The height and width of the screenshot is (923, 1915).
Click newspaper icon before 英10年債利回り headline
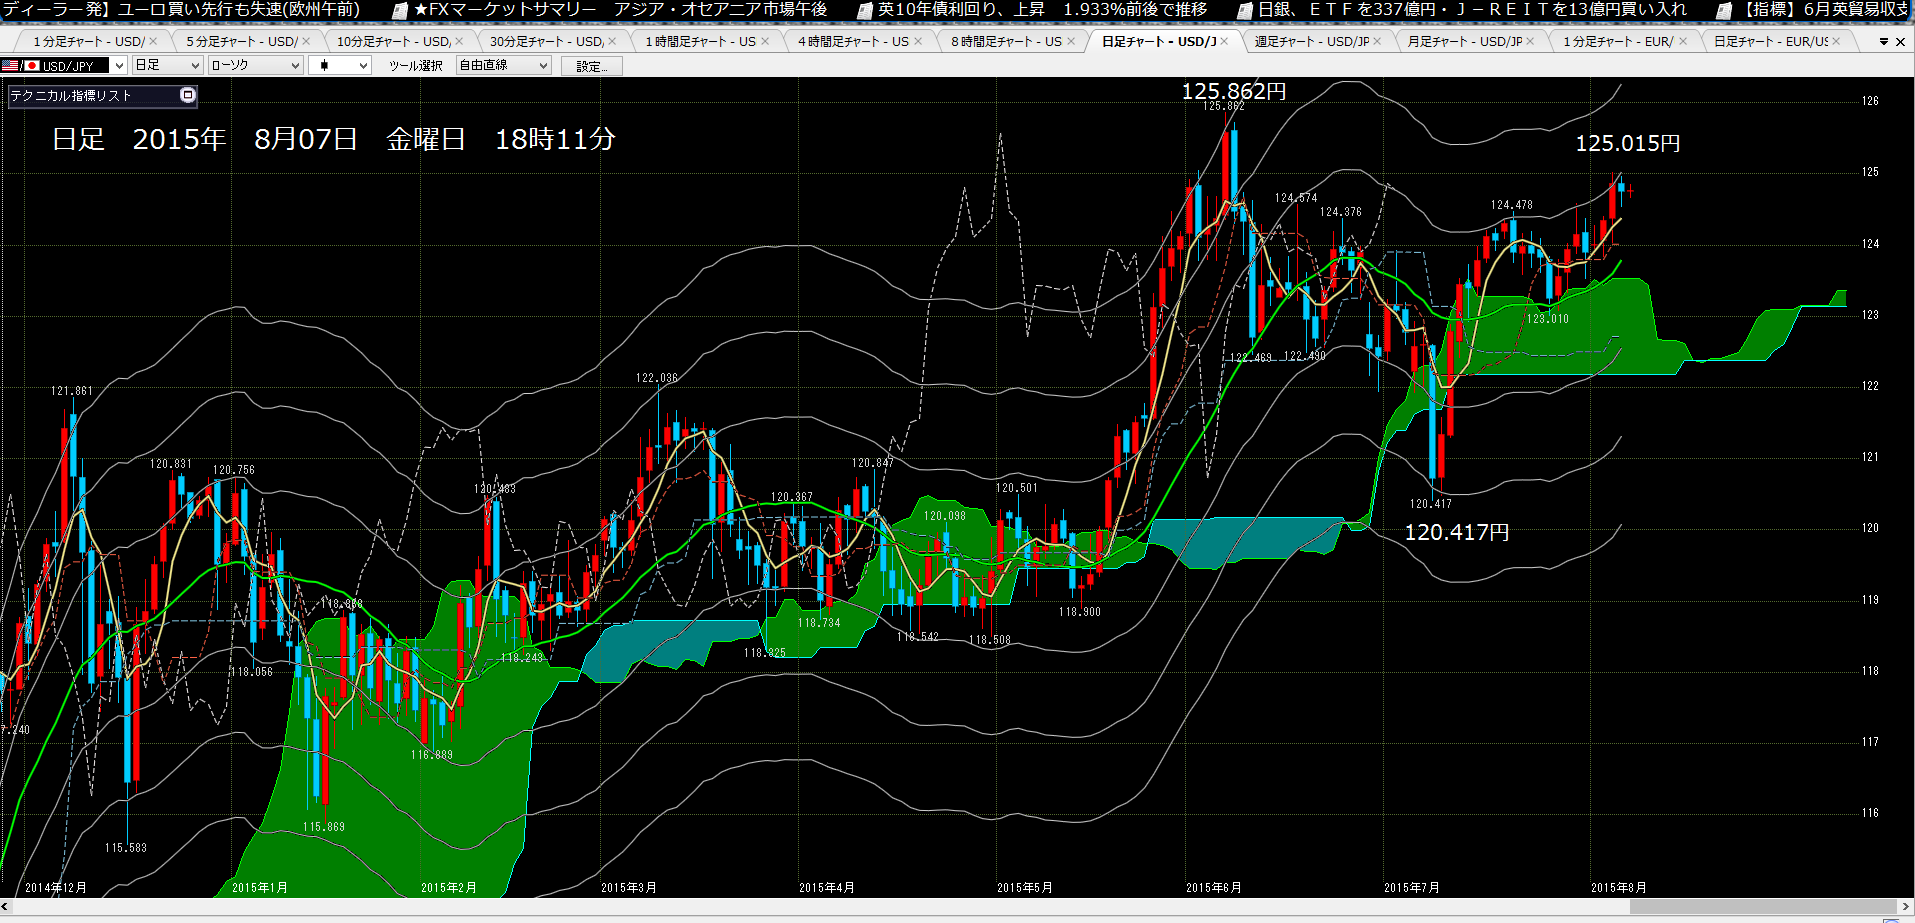pyautogui.click(x=865, y=10)
